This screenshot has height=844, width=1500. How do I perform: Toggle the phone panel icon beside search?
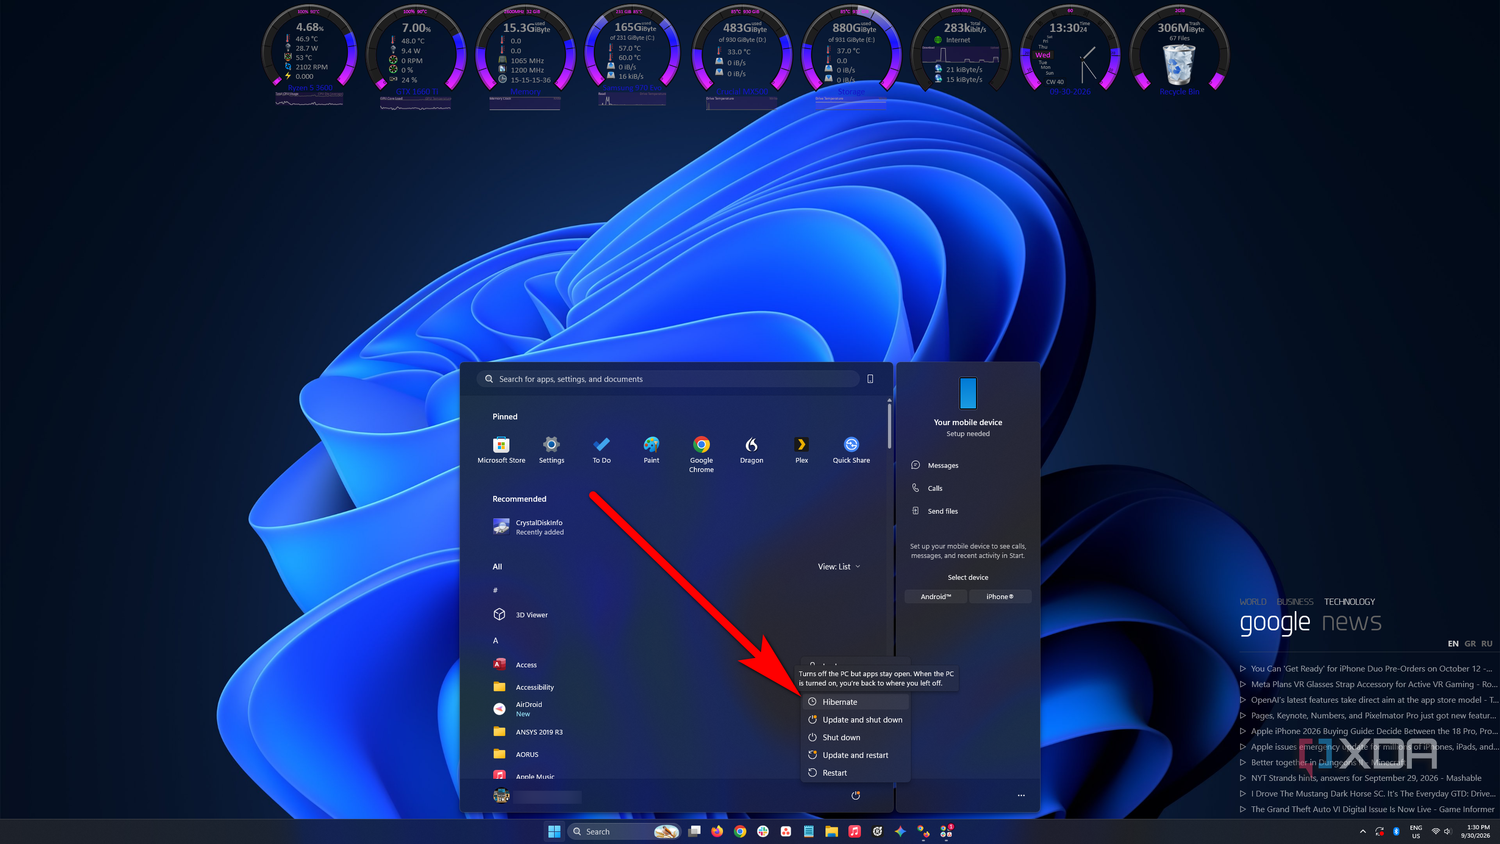click(870, 379)
